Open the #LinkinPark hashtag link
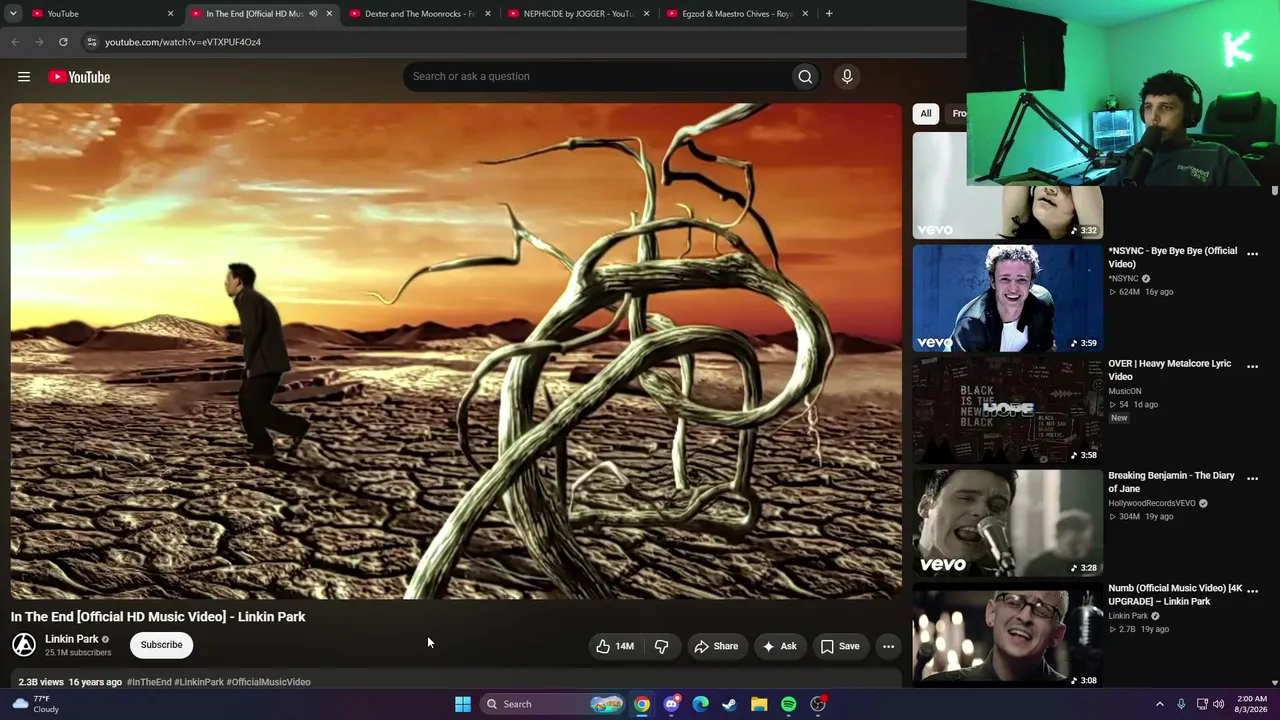 click(199, 682)
